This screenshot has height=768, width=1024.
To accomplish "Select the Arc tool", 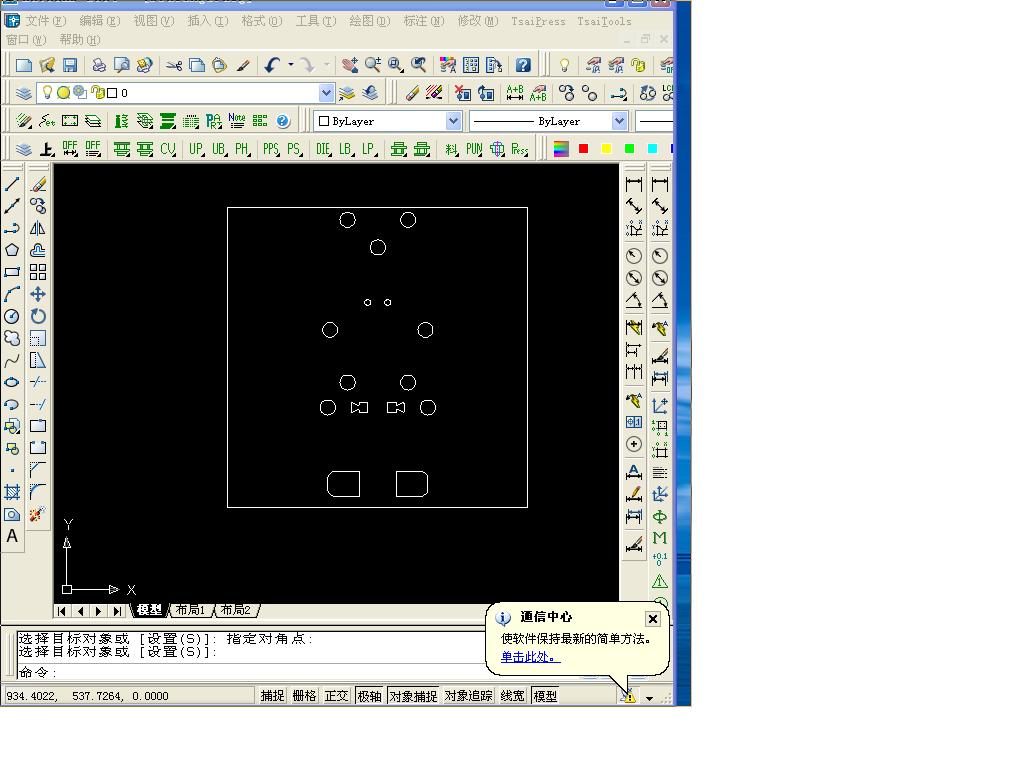I will 12,295.
